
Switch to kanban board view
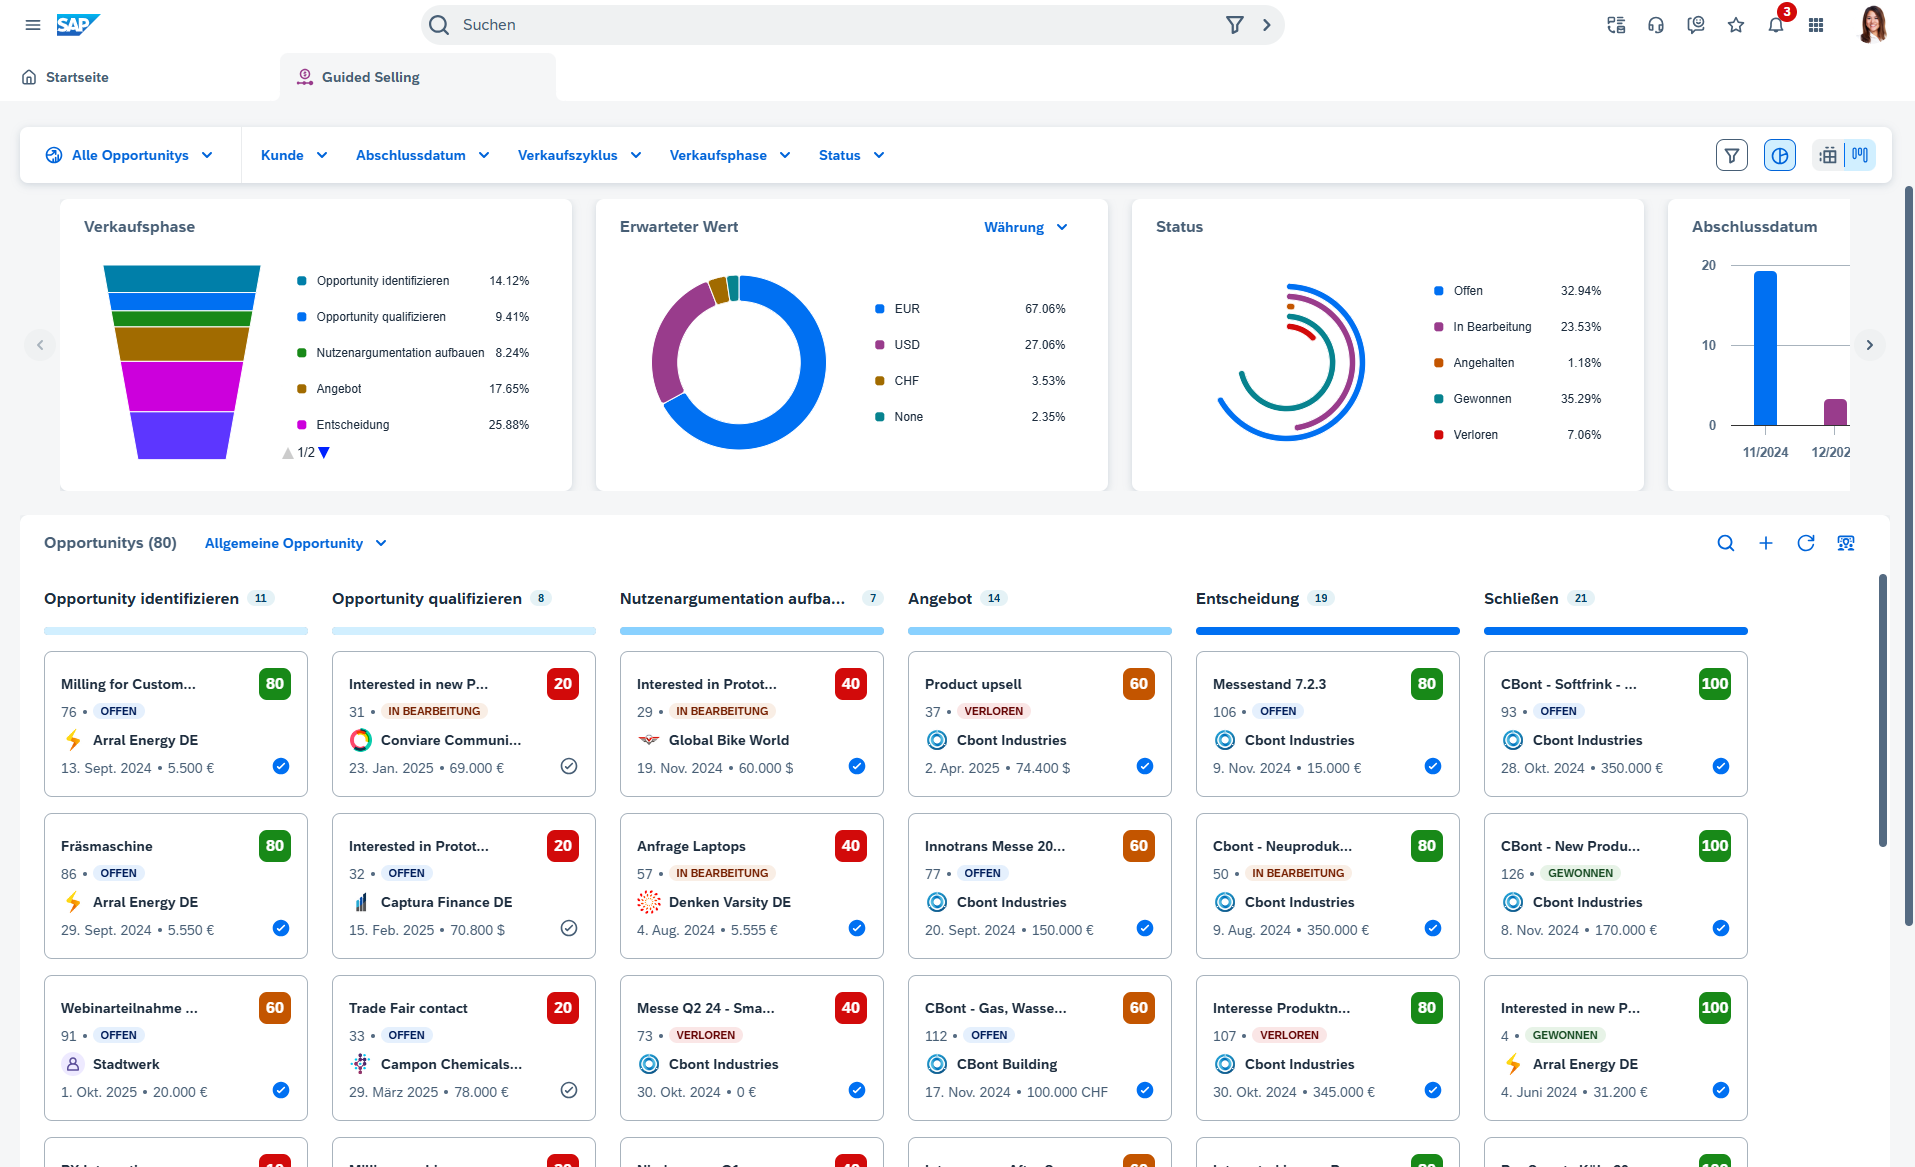pos(1860,155)
